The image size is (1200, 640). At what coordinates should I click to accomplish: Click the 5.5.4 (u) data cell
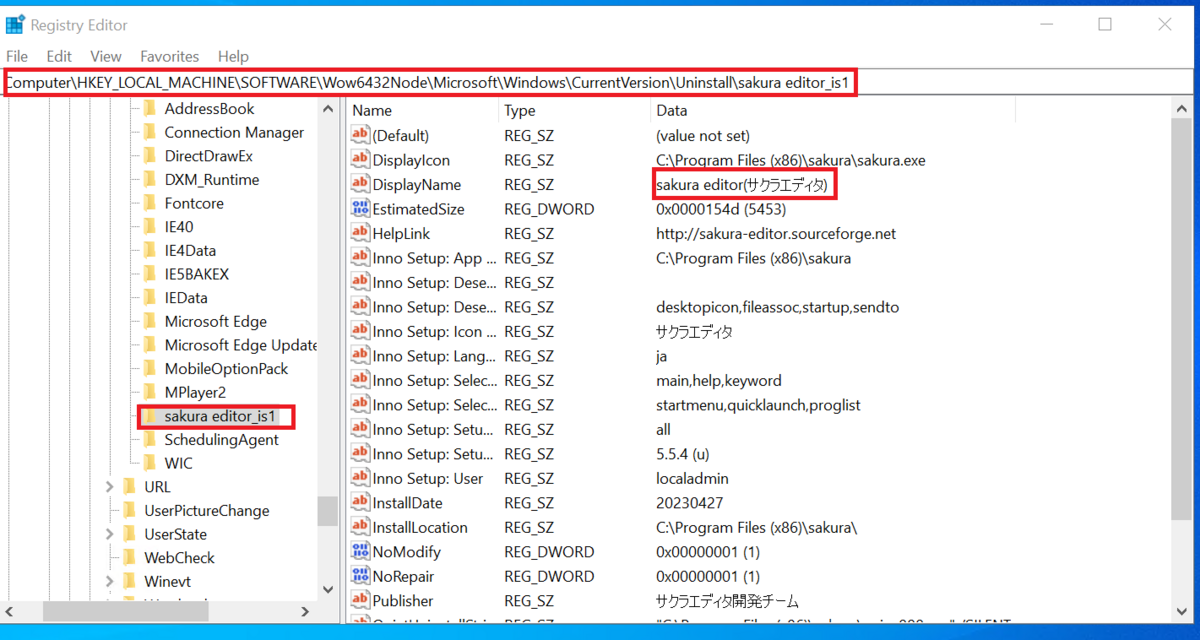coord(682,454)
